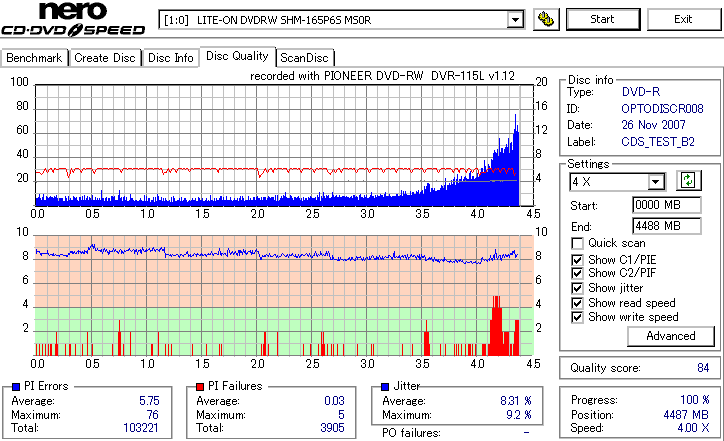Viewport: 724px width, 441px height.
Task: Click the End 4488 MB input field
Action: pyautogui.click(x=666, y=226)
